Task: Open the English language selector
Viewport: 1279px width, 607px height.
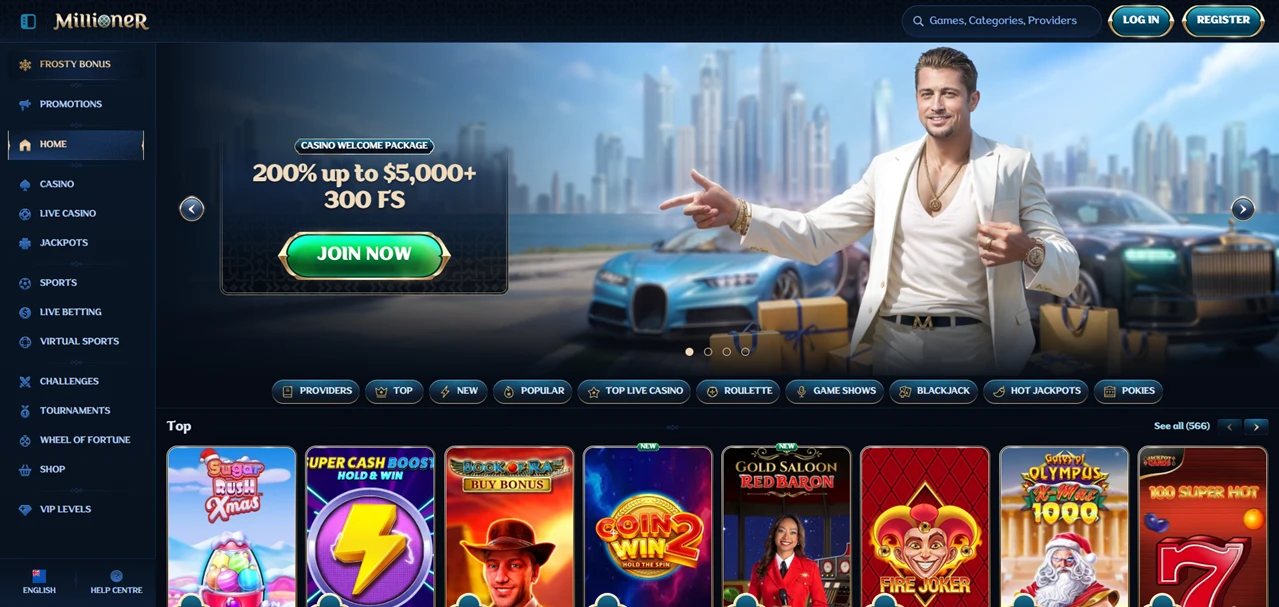Action: point(39,582)
